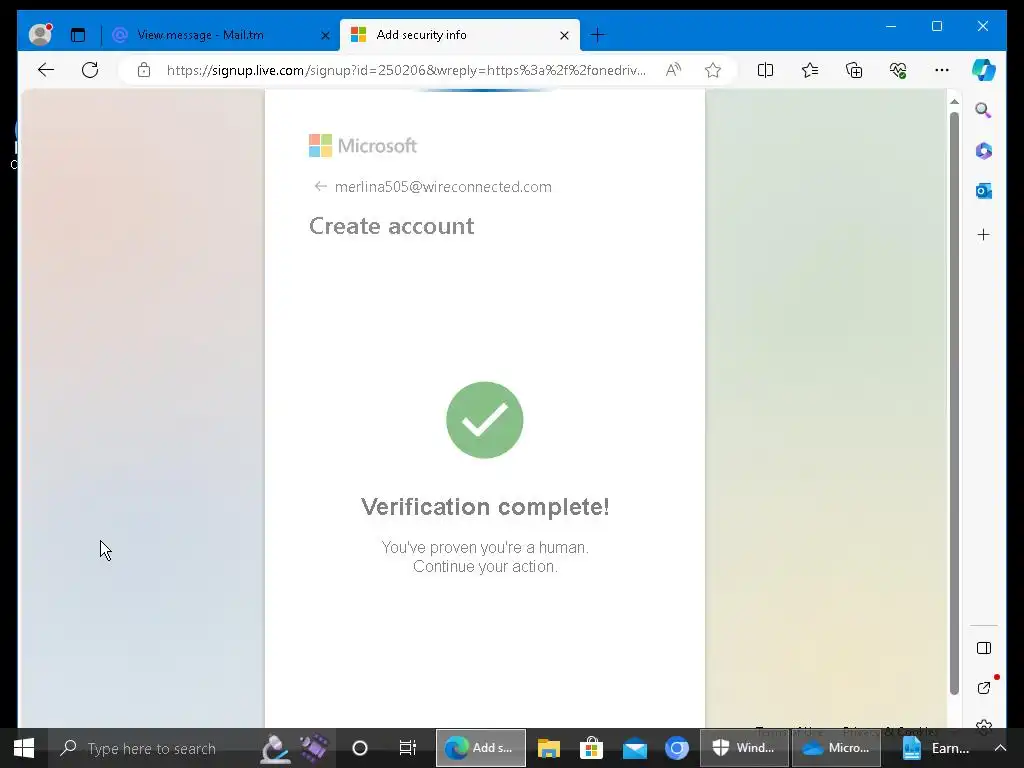Open File Explorer from taskbar
This screenshot has width=1024, height=768.
(549, 748)
